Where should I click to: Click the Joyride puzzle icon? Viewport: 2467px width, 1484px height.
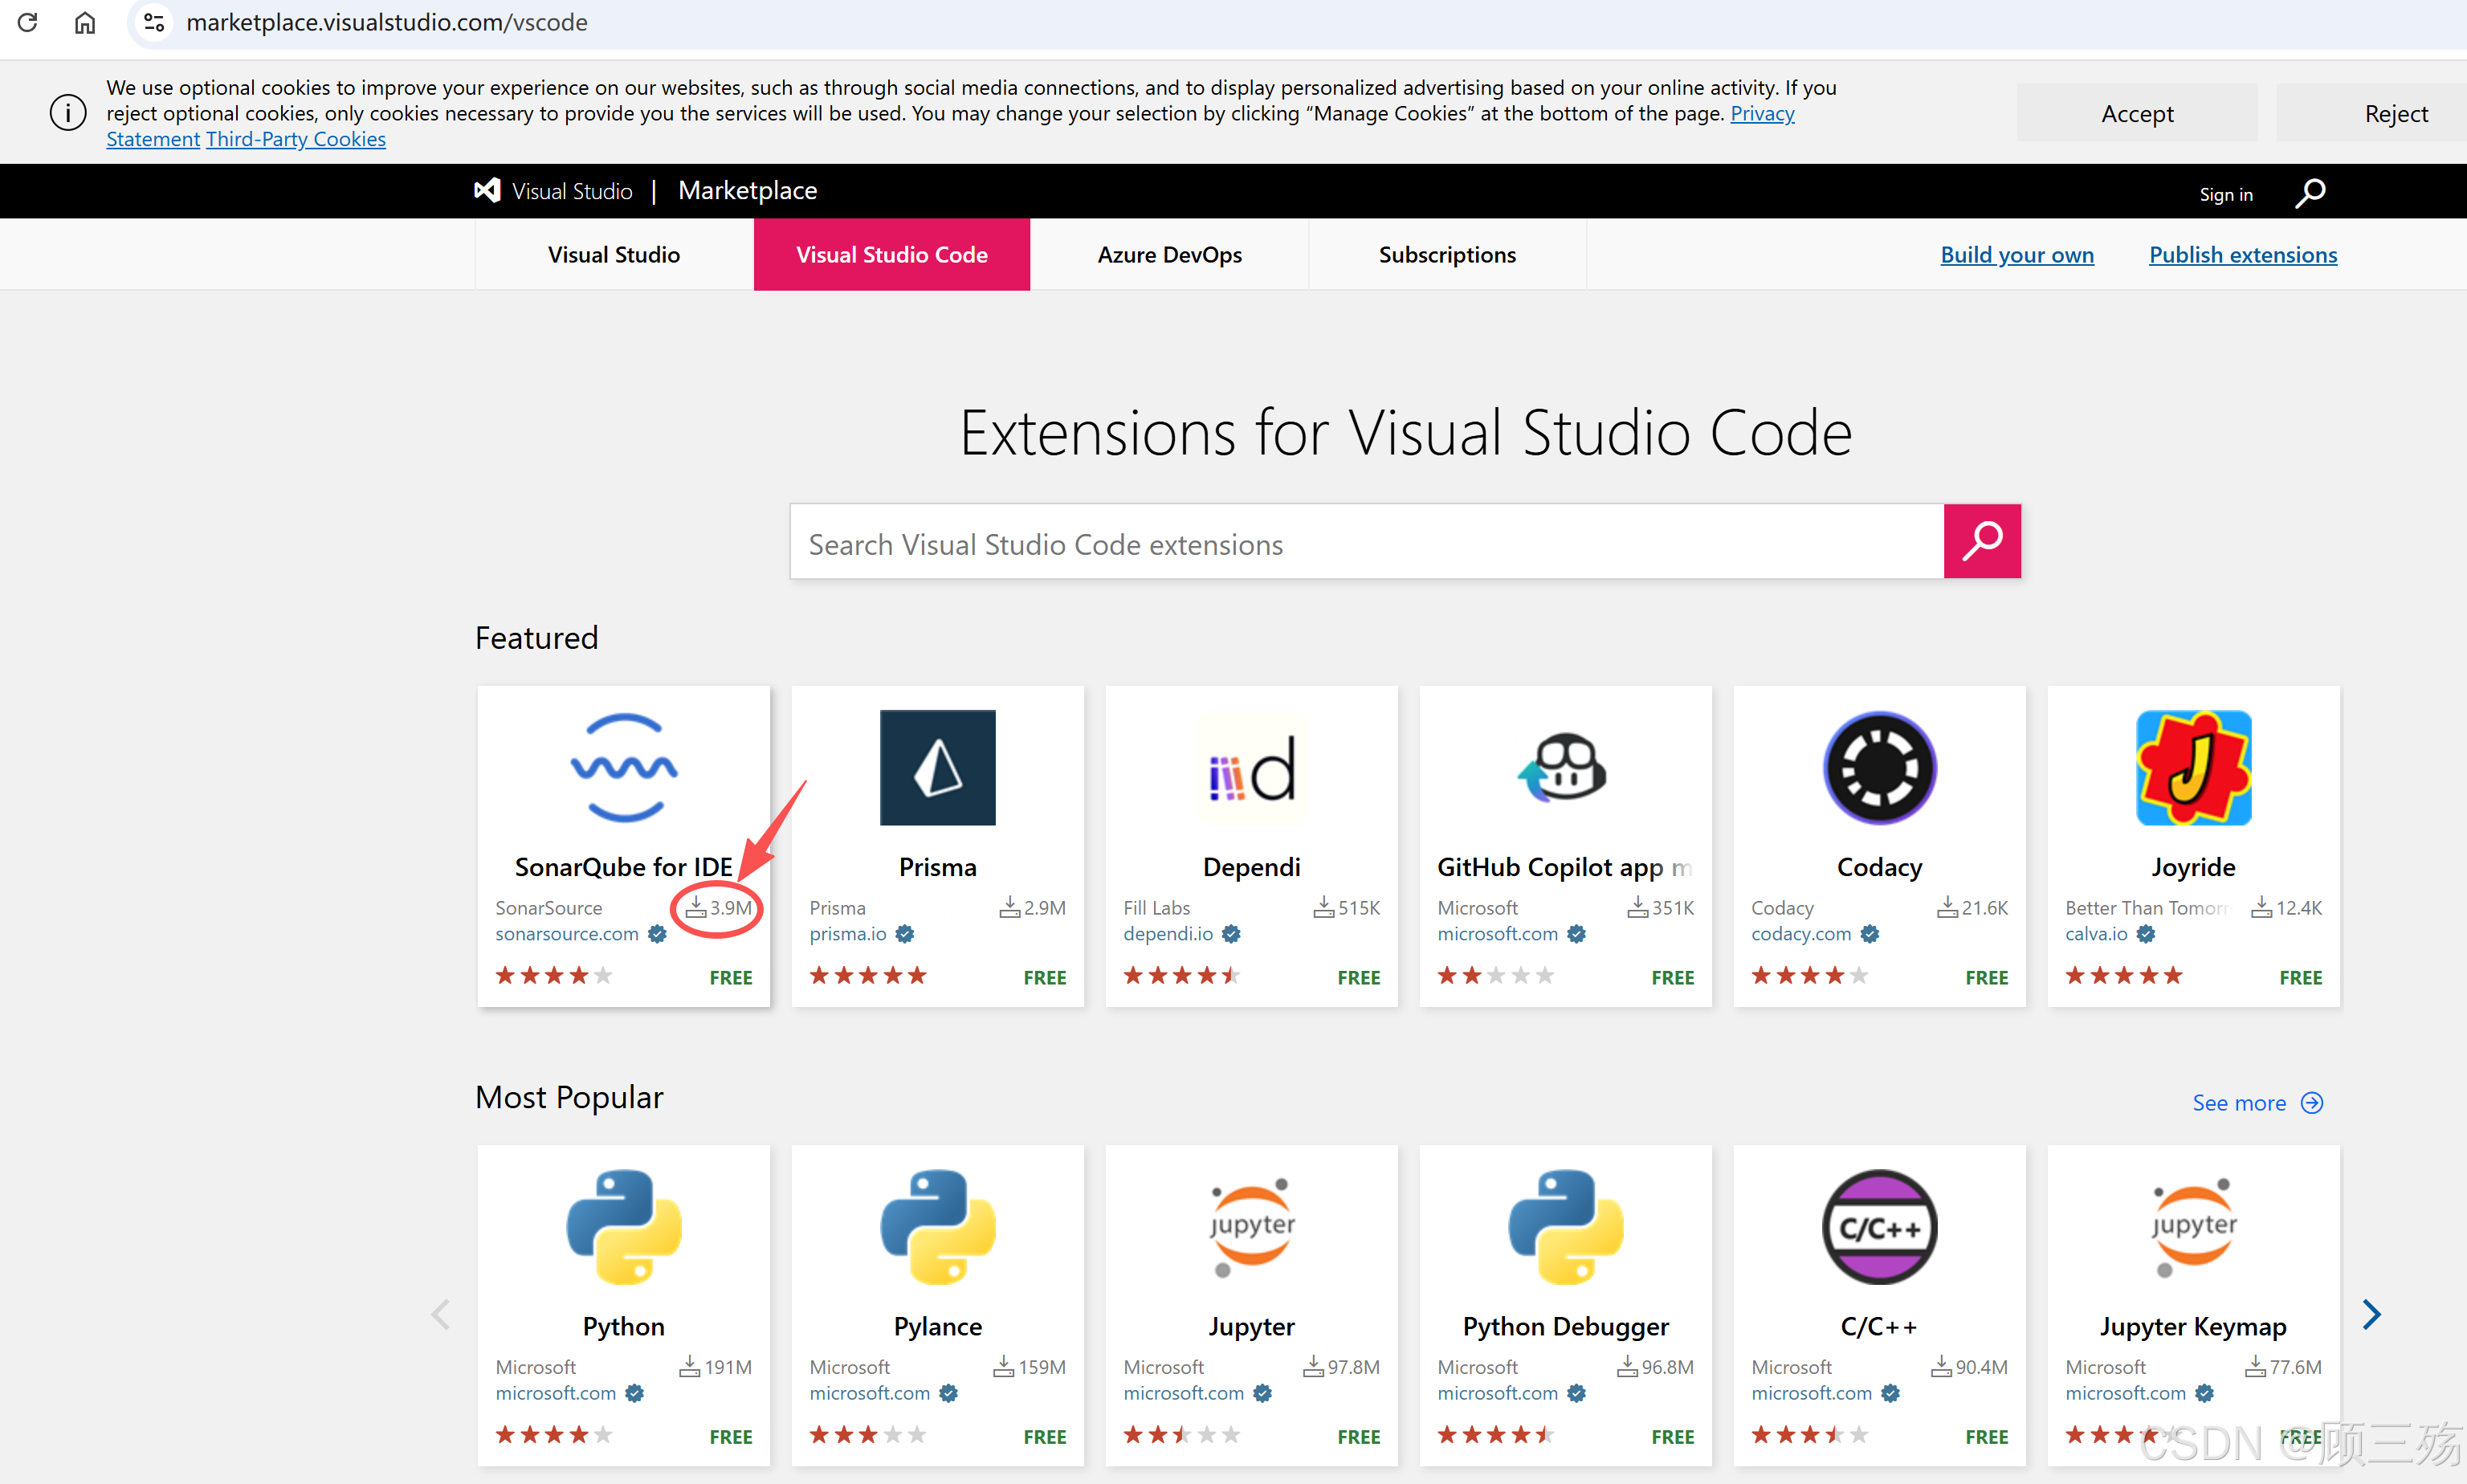[2192, 767]
